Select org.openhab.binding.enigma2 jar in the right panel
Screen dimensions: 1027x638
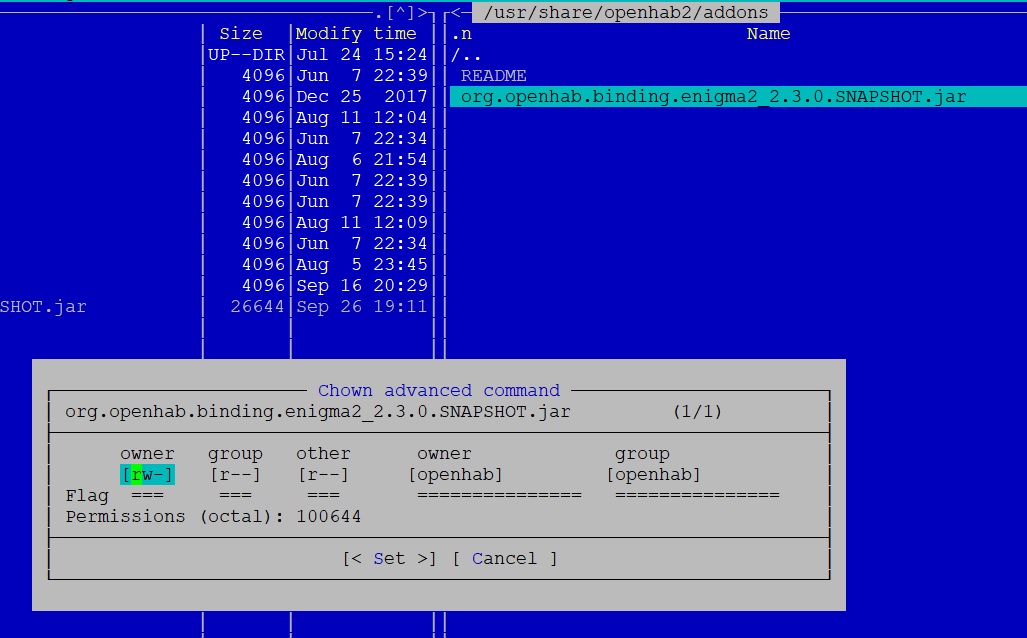pos(738,97)
